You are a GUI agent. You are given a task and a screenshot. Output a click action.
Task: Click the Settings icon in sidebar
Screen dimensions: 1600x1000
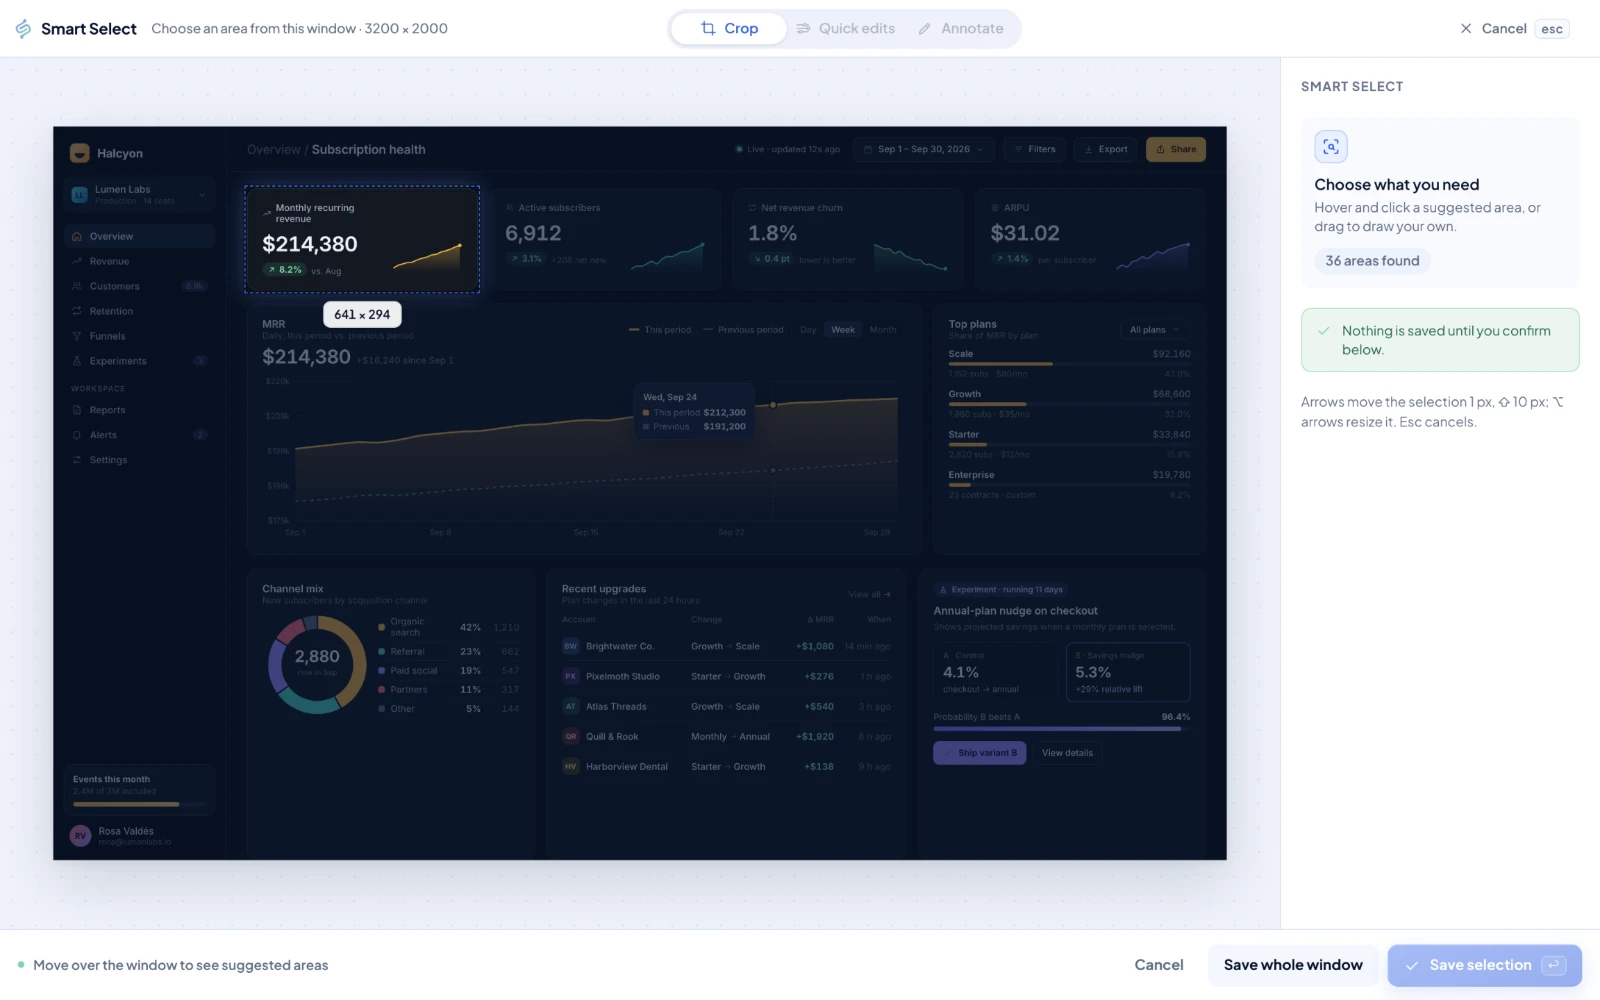pos(77,460)
